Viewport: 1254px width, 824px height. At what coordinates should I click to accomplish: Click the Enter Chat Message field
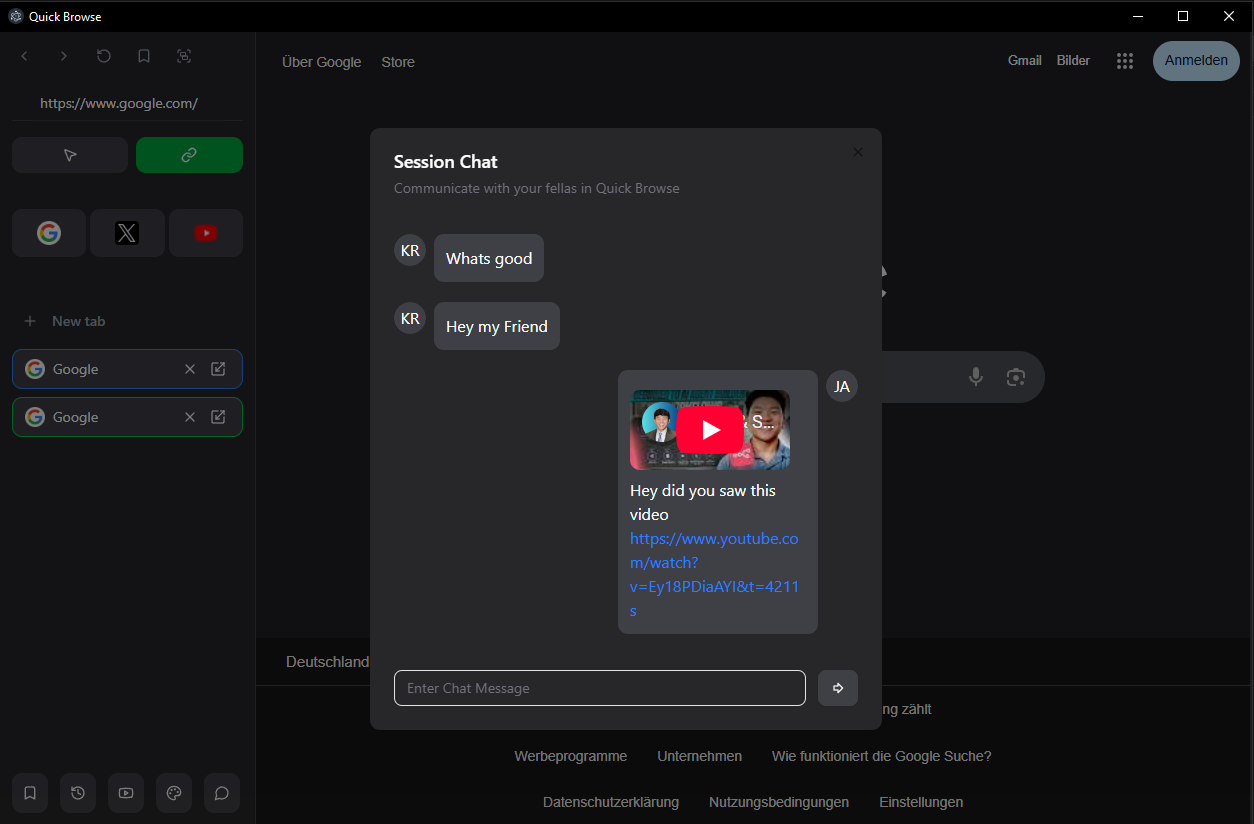pyautogui.click(x=600, y=688)
